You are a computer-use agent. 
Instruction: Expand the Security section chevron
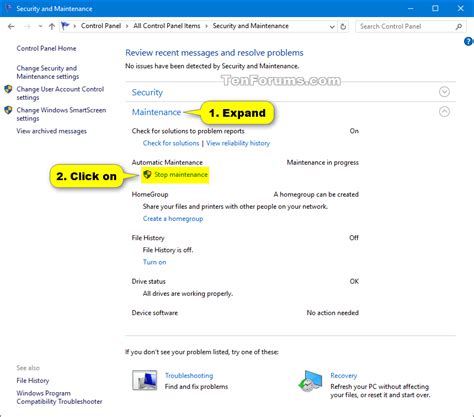444,92
